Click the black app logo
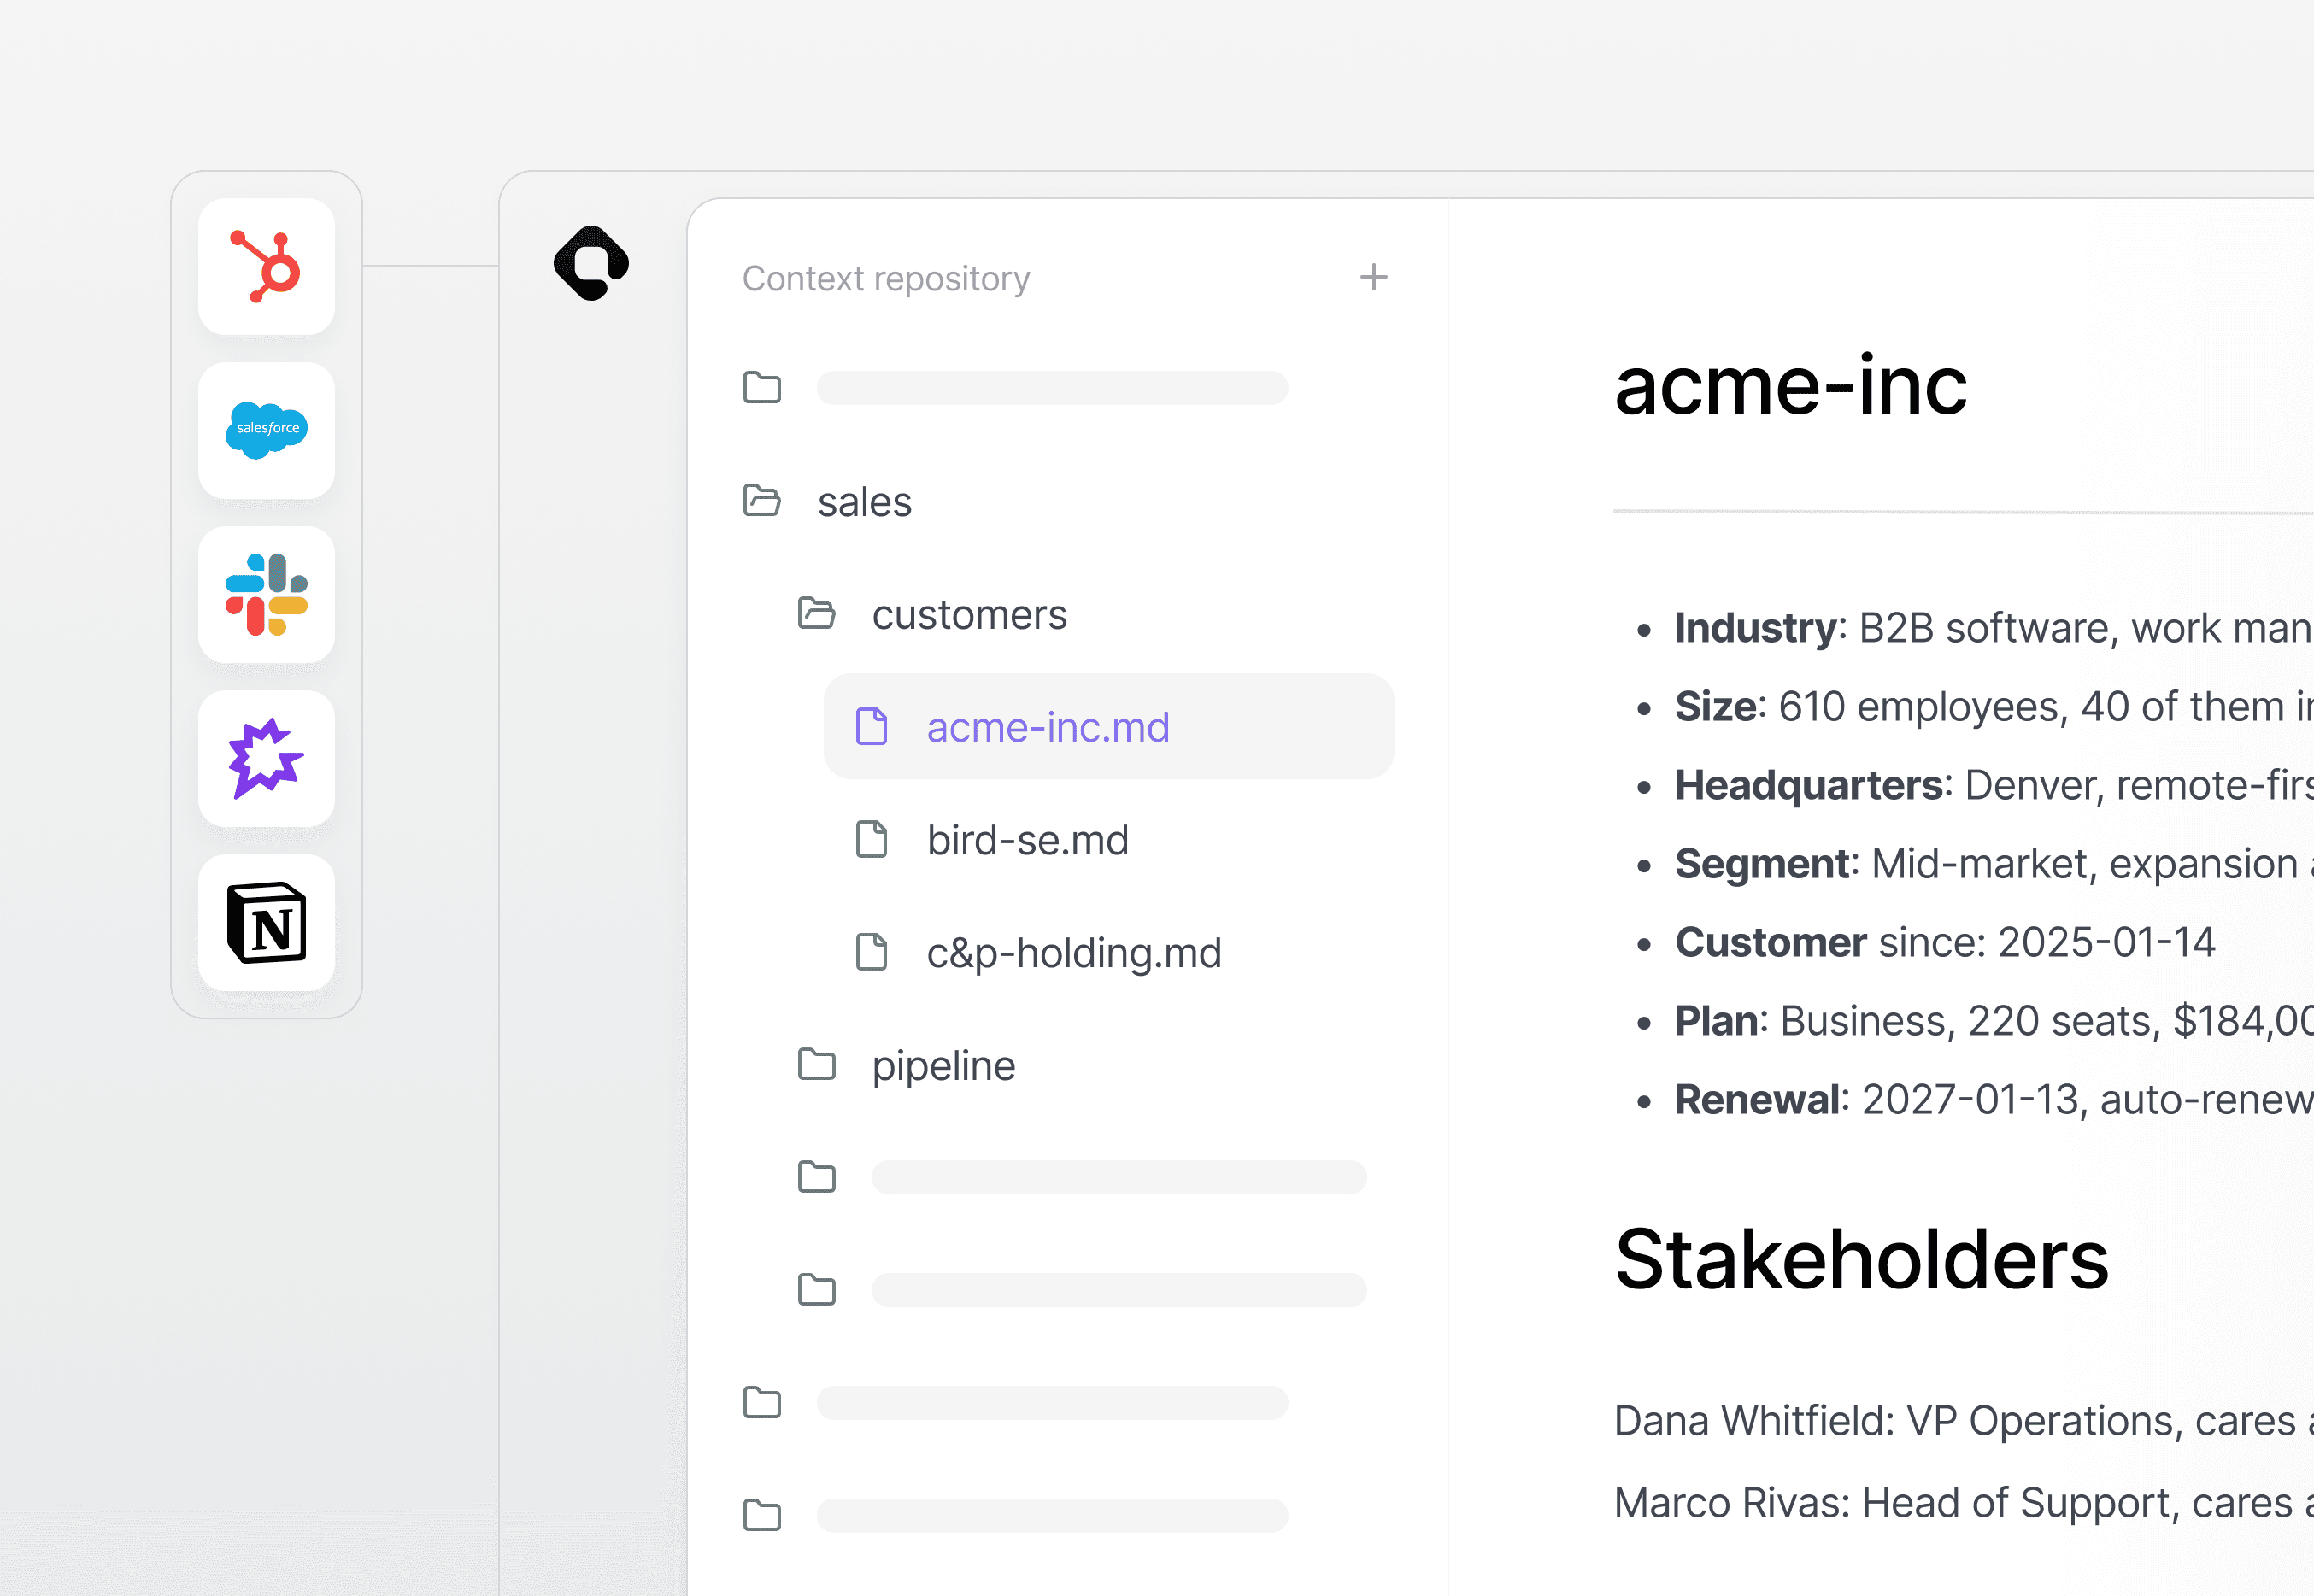 tap(591, 263)
